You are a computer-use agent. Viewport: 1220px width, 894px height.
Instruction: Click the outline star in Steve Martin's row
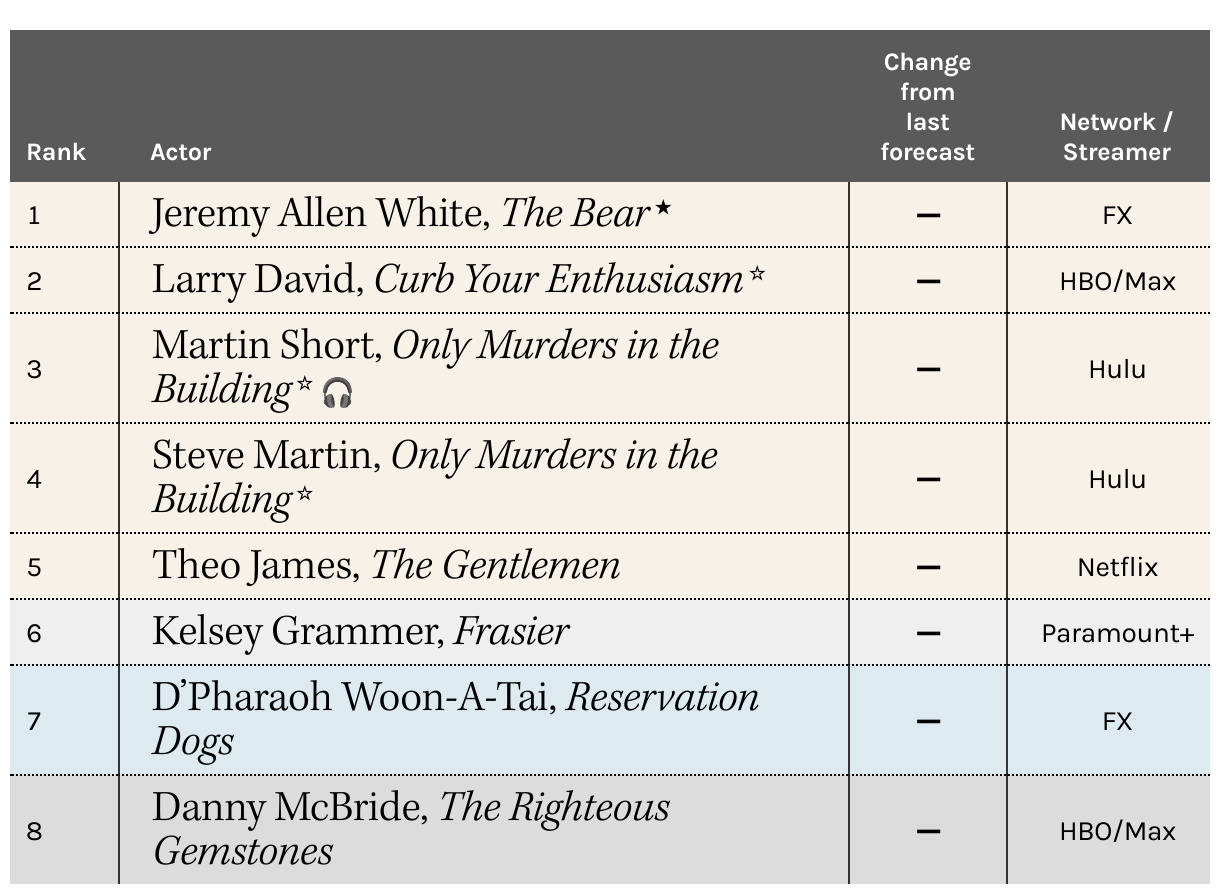tap(304, 493)
